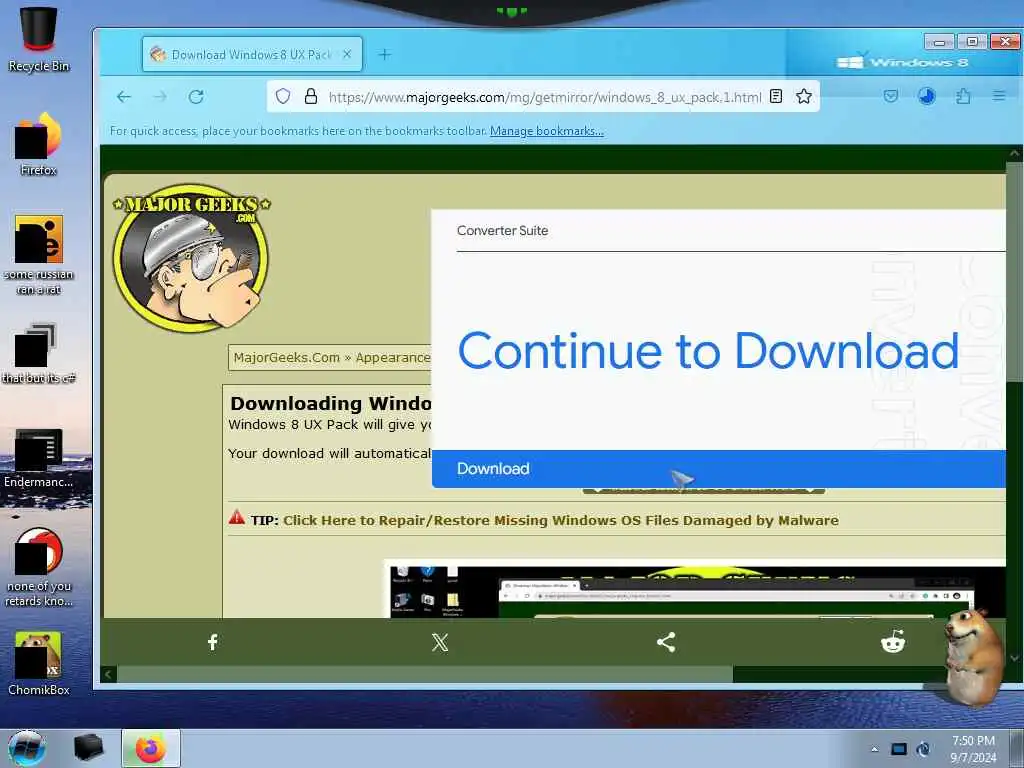Screen dimensions: 1024x768
Task: Share the page on Reddit
Action: pyautogui.click(x=893, y=642)
